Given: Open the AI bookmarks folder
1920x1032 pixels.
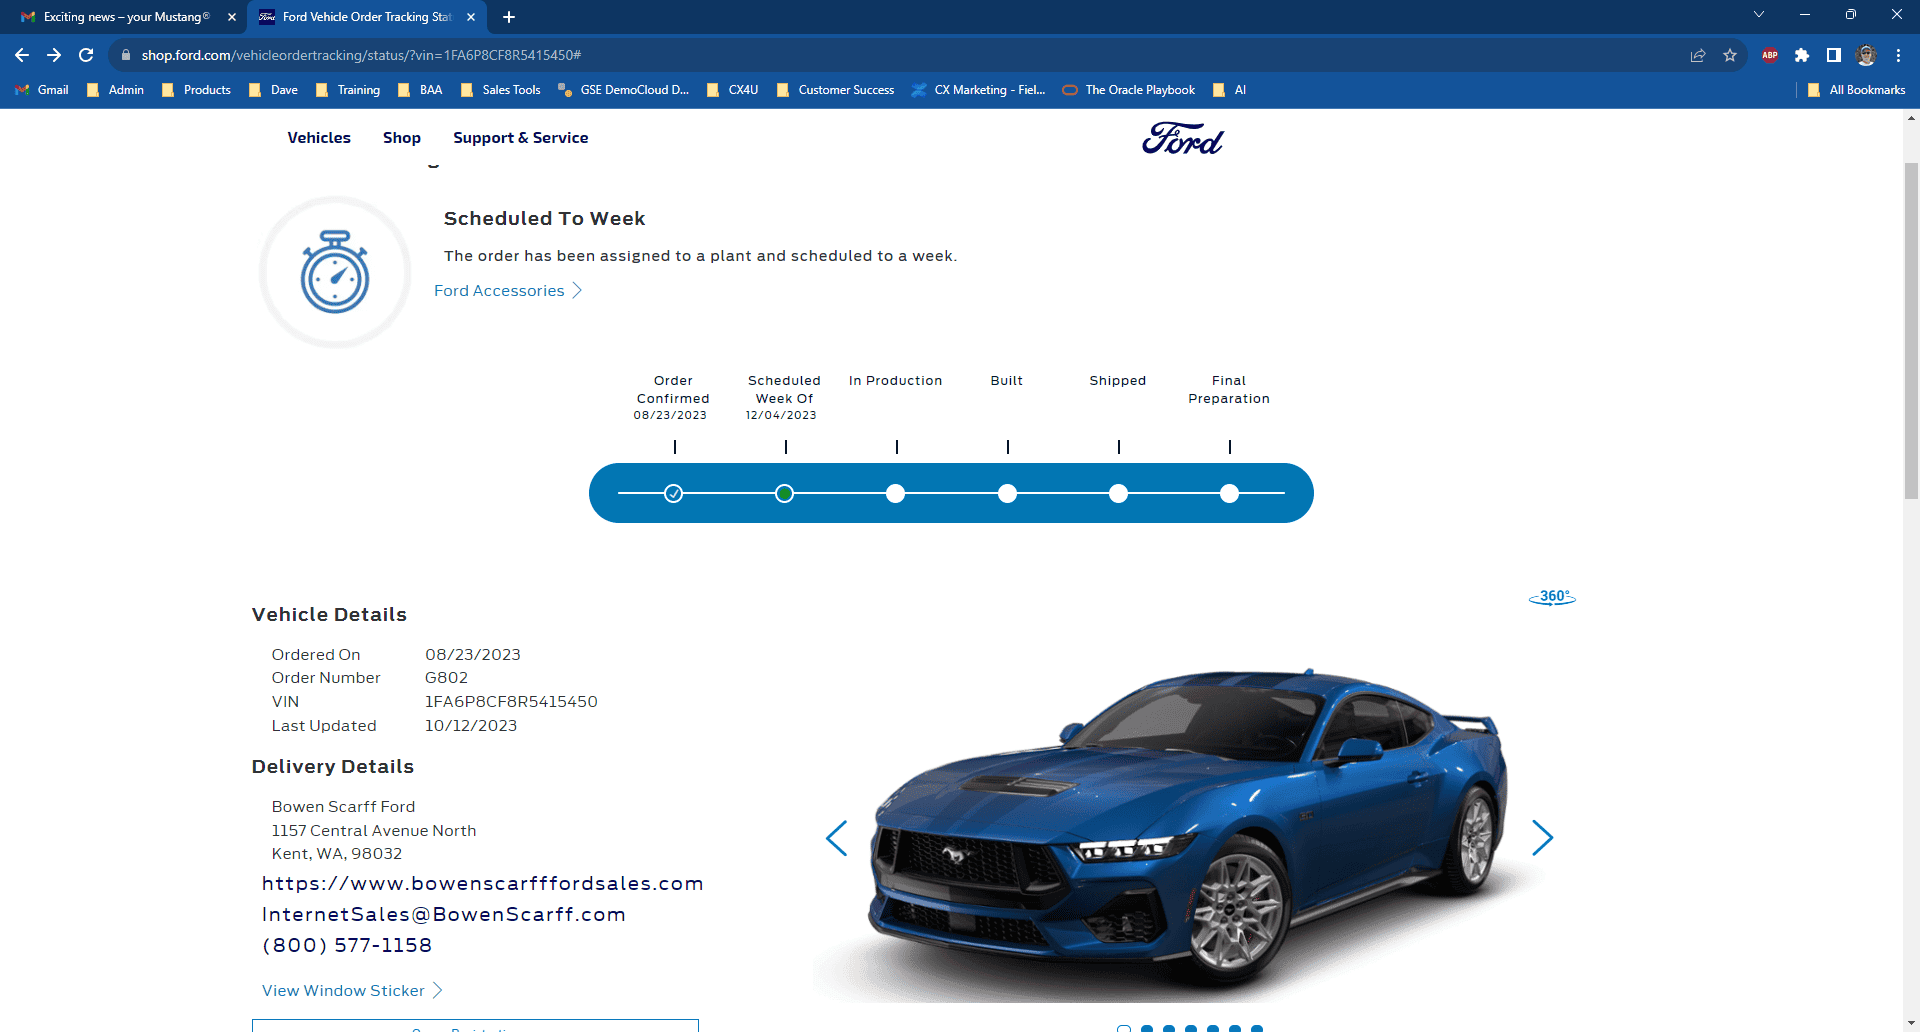Looking at the screenshot, I should point(1230,90).
